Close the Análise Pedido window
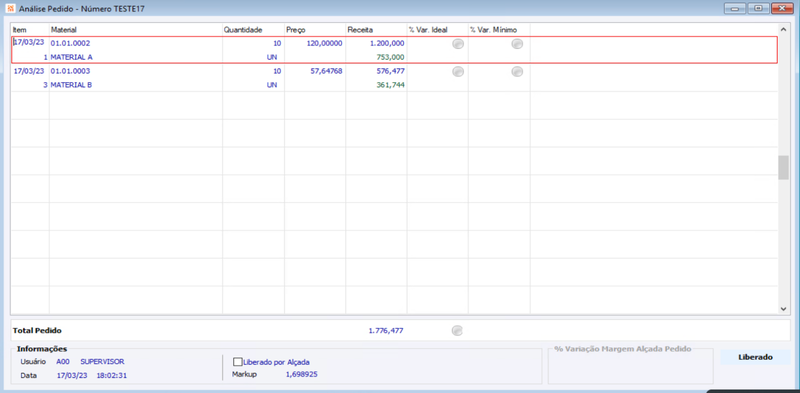Image resolution: width=800 pixels, height=393 pixels. [x=781, y=8]
